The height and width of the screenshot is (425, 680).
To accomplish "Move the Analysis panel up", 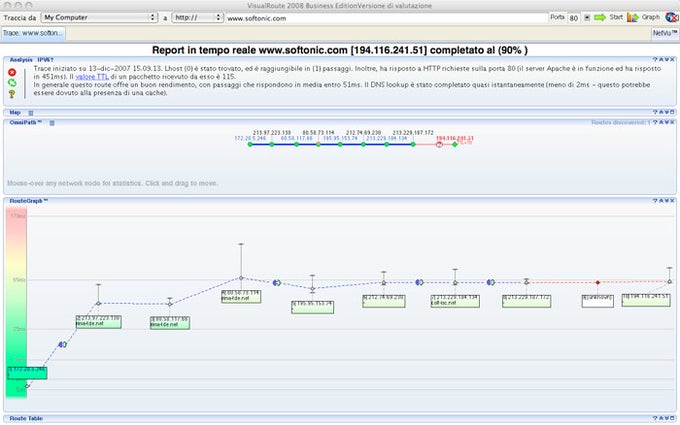I will (x=661, y=60).
